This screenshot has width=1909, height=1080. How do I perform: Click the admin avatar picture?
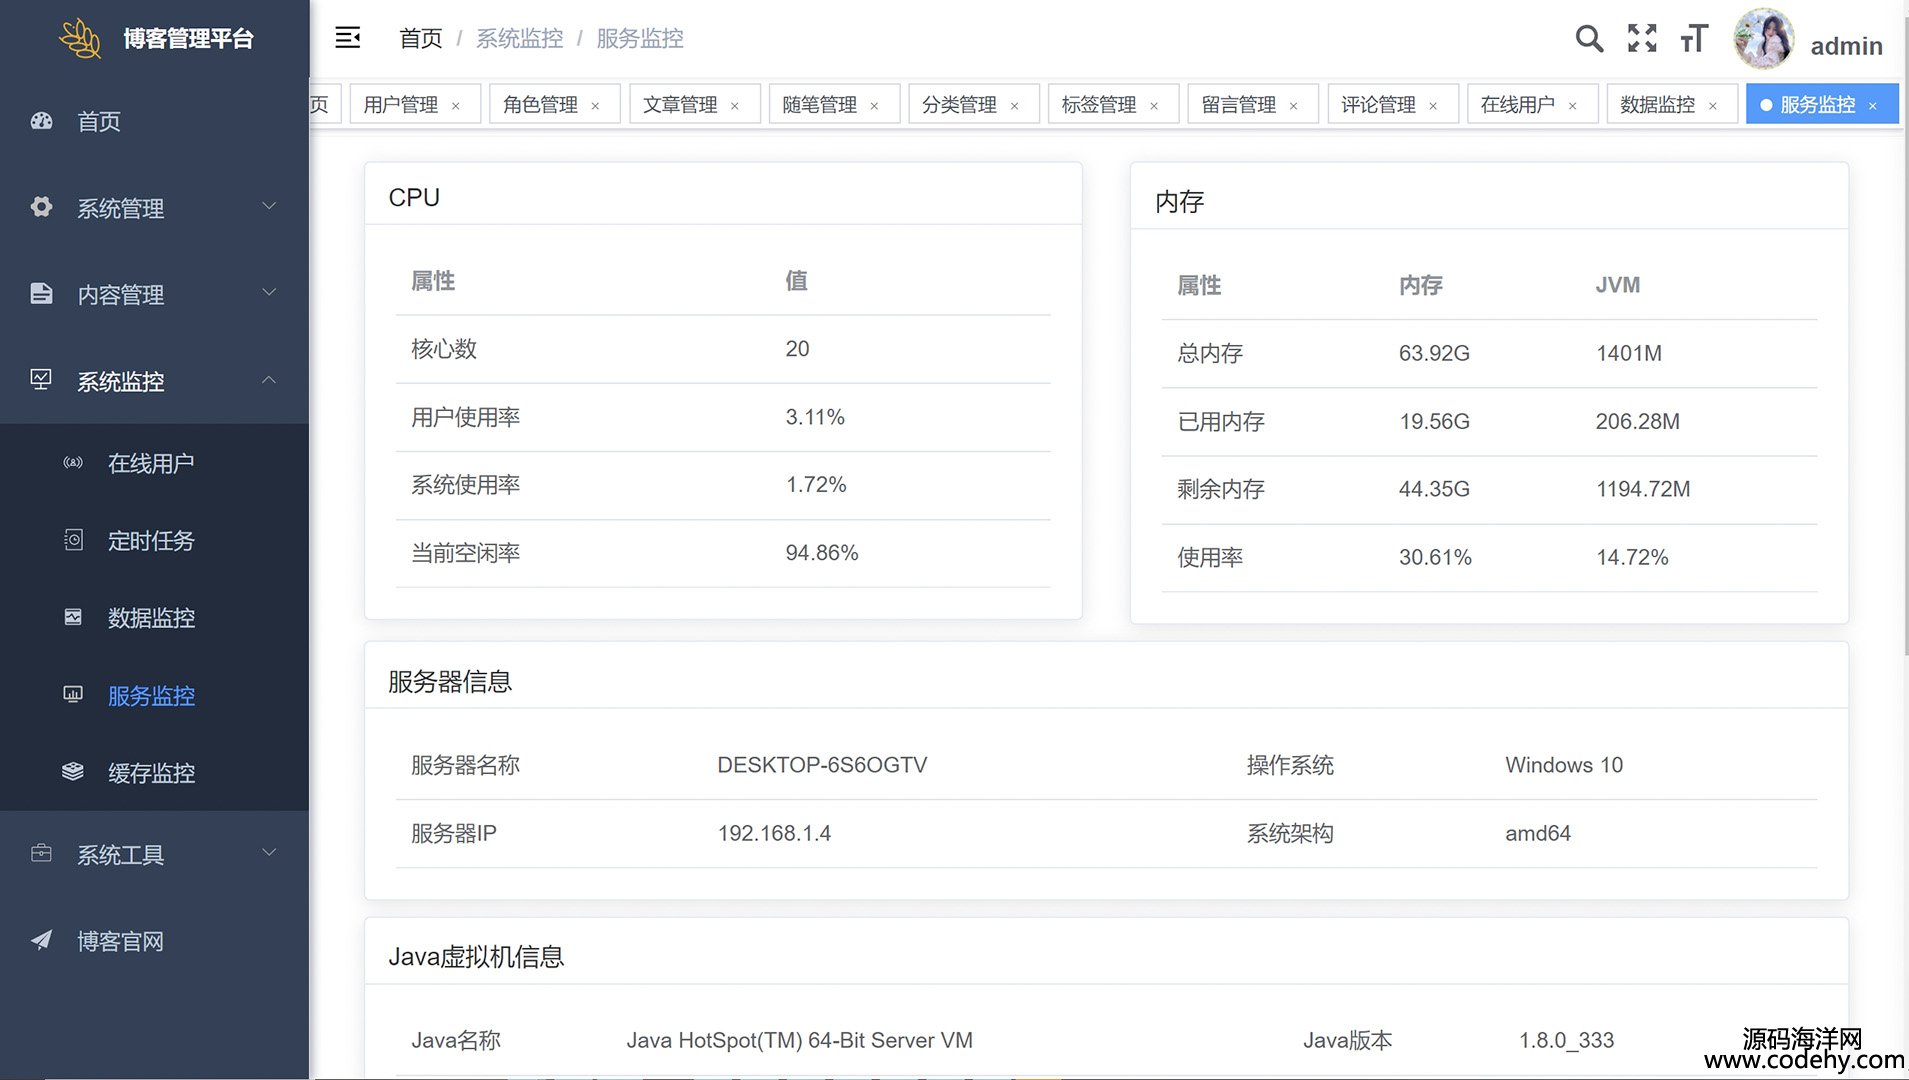pyautogui.click(x=1763, y=39)
